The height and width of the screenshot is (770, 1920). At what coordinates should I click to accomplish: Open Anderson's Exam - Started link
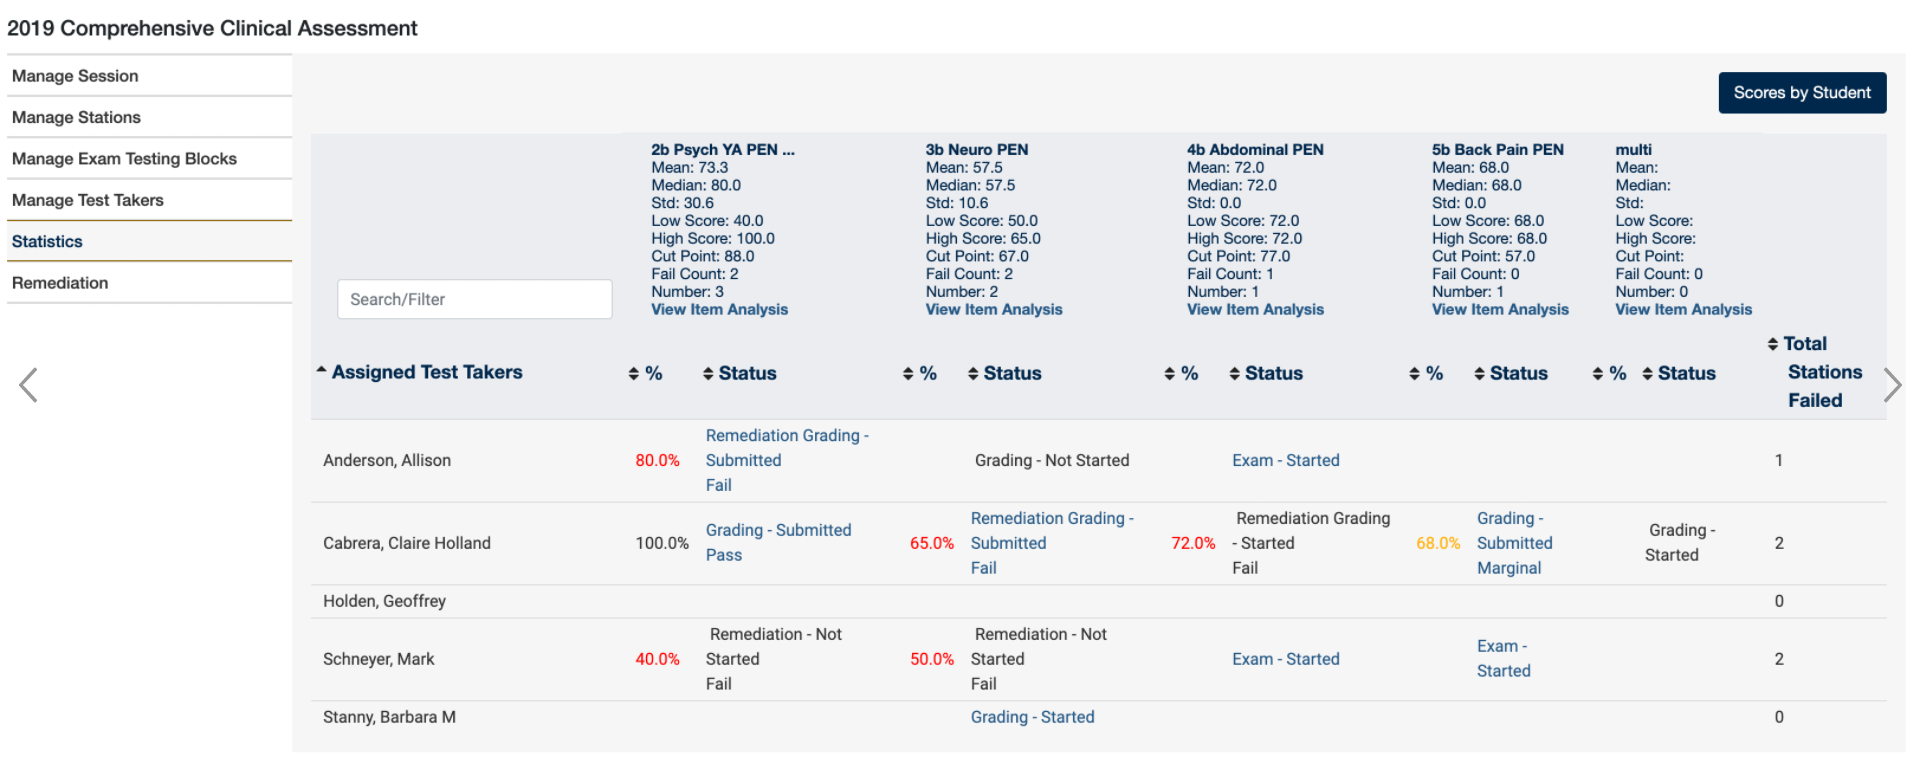click(1286, 460)
